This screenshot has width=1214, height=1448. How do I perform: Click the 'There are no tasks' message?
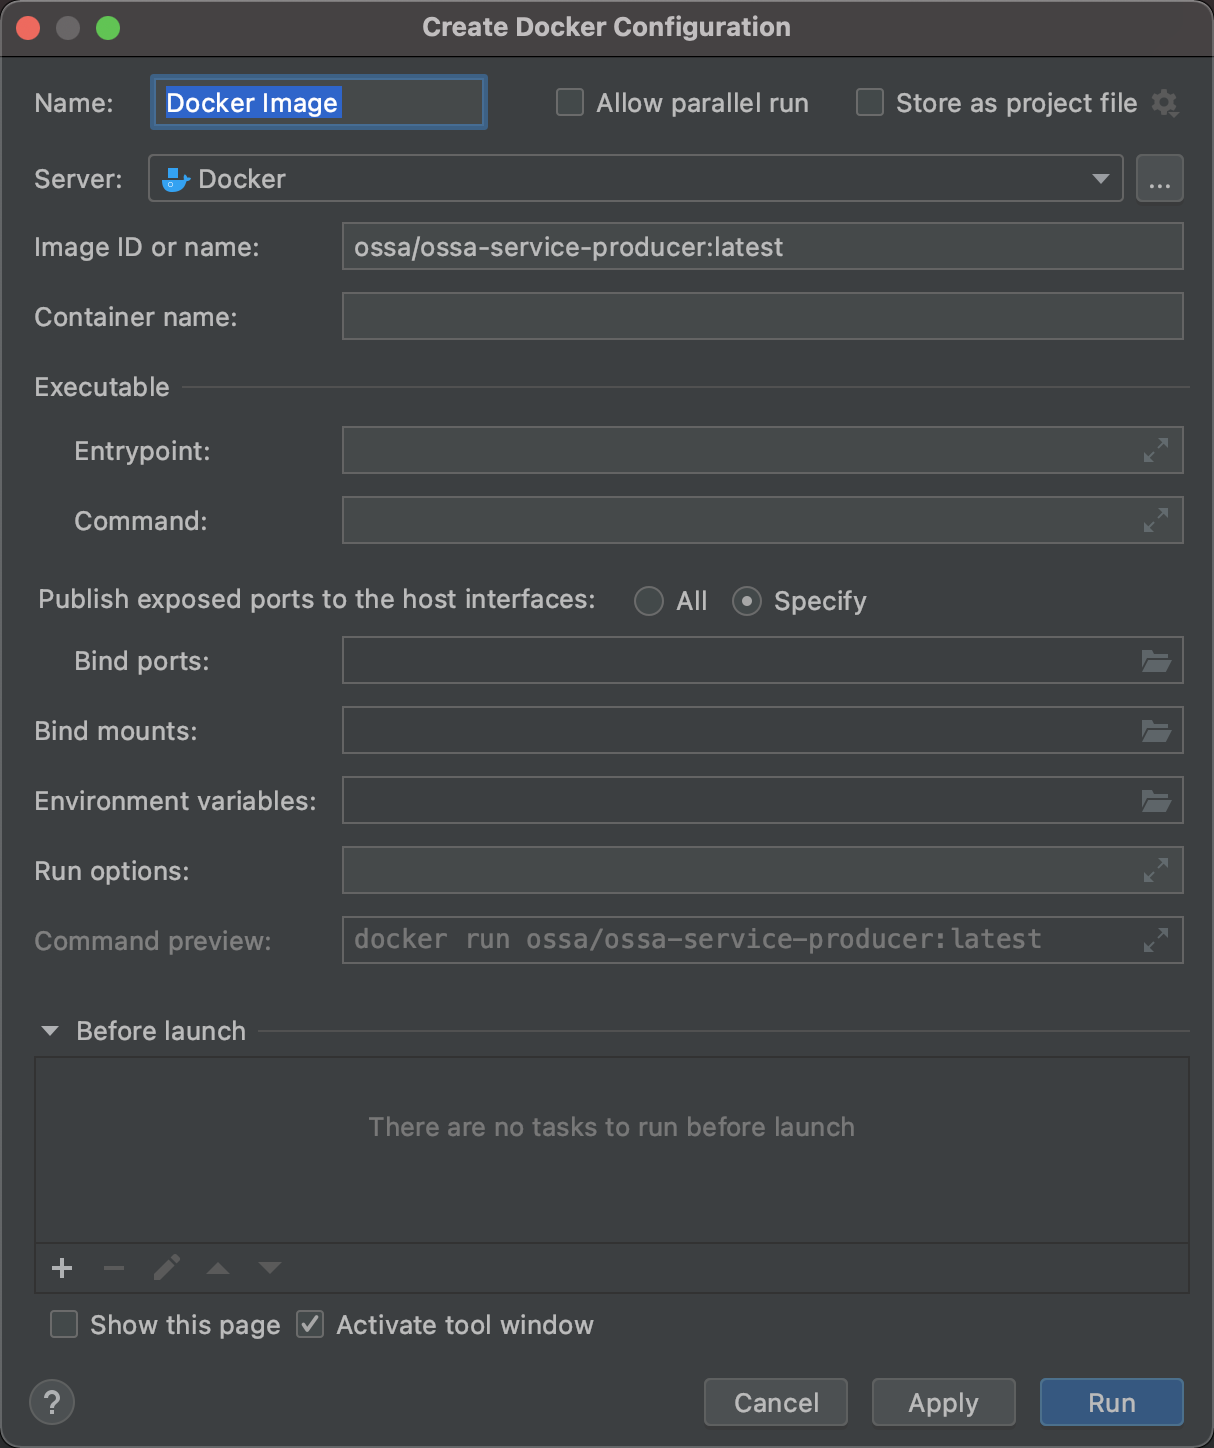point(612,1127)
